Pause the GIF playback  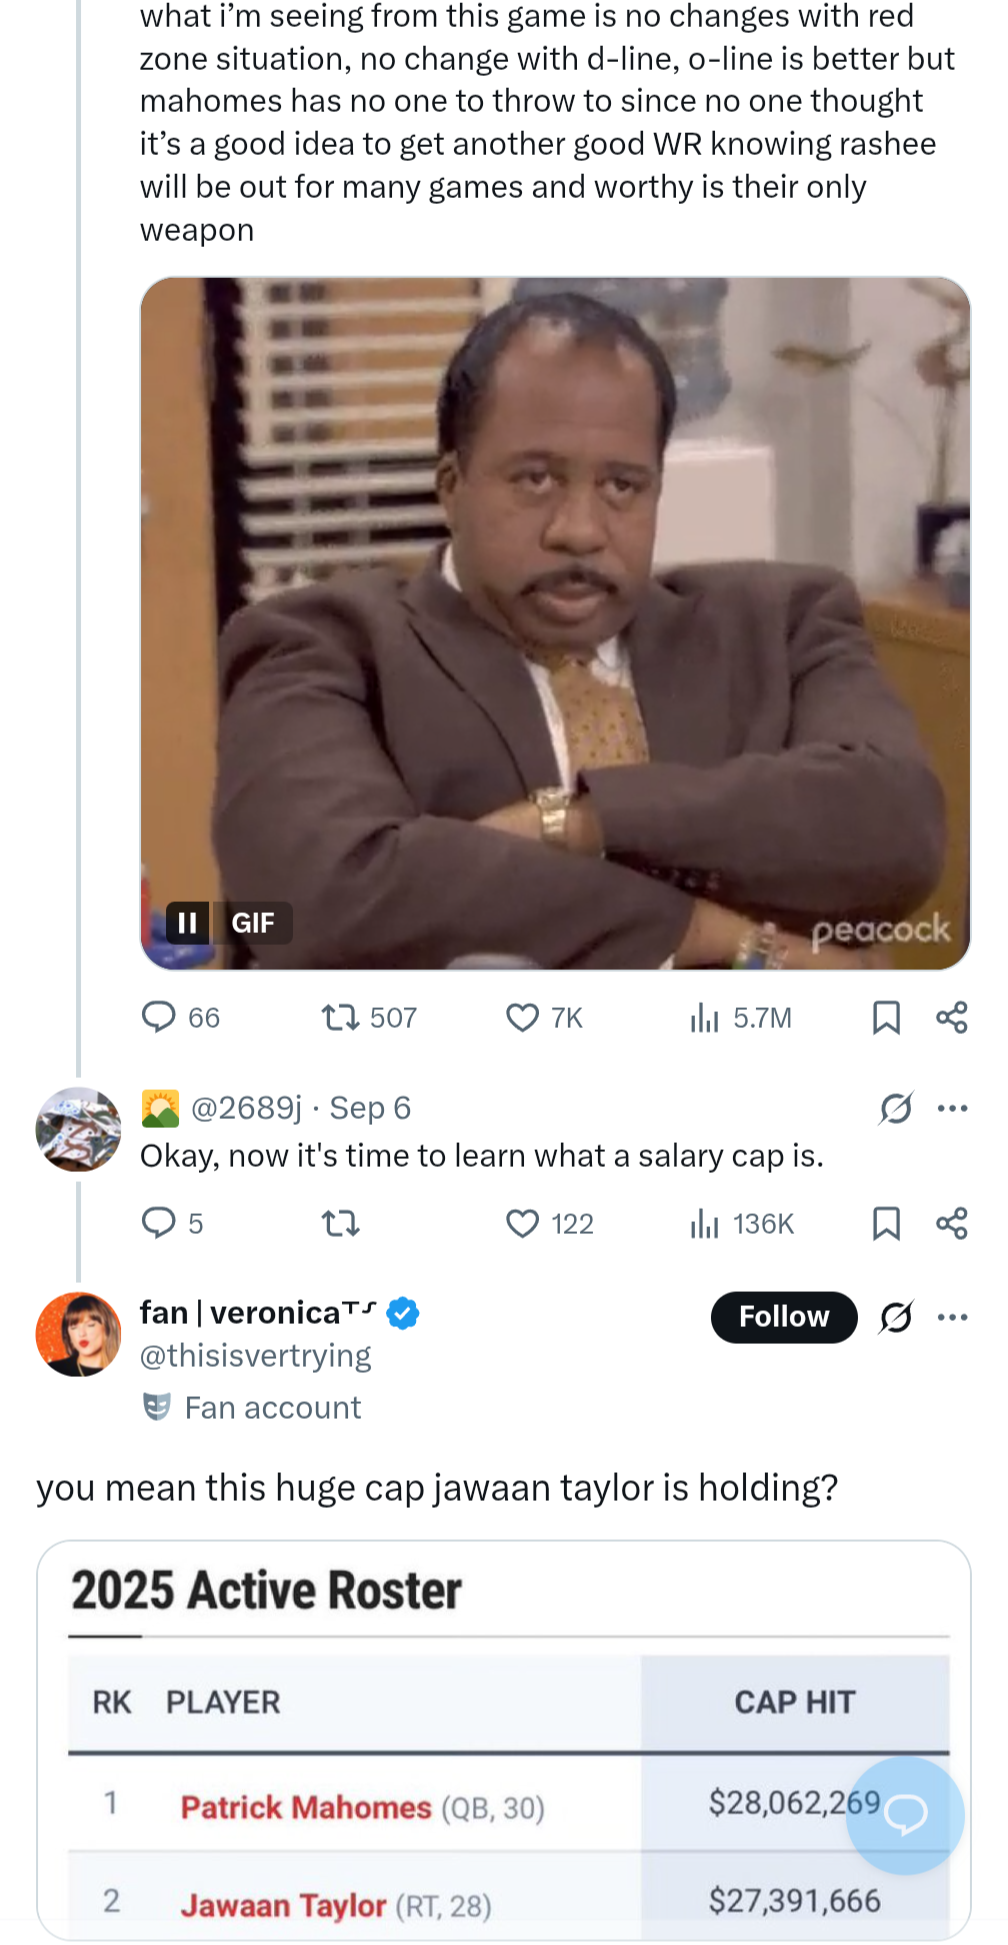coord(187,923)
